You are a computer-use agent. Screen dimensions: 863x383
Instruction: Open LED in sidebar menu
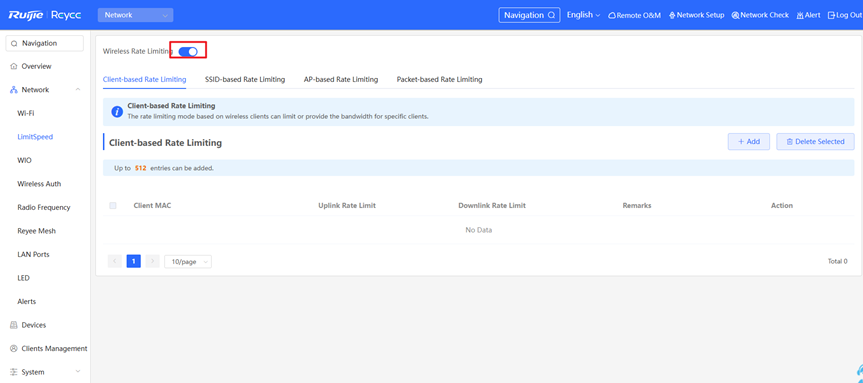23,278
